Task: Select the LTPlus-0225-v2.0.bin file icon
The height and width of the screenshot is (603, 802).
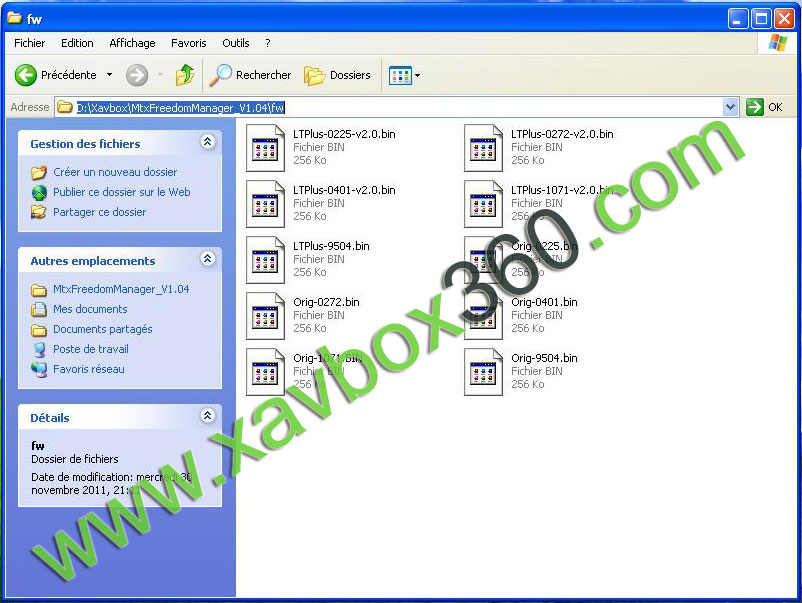Action: coord(265,148)
